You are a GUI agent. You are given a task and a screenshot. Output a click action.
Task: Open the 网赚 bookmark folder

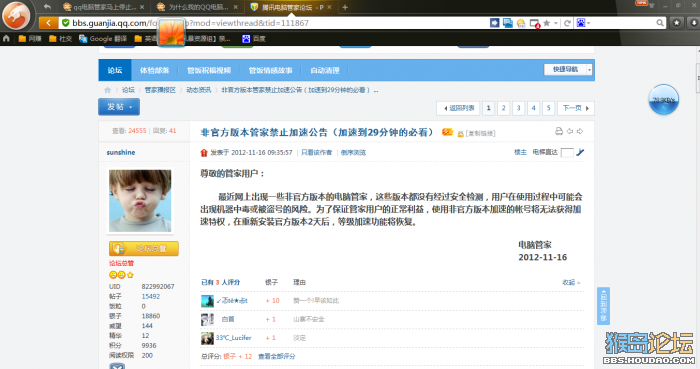30,39
